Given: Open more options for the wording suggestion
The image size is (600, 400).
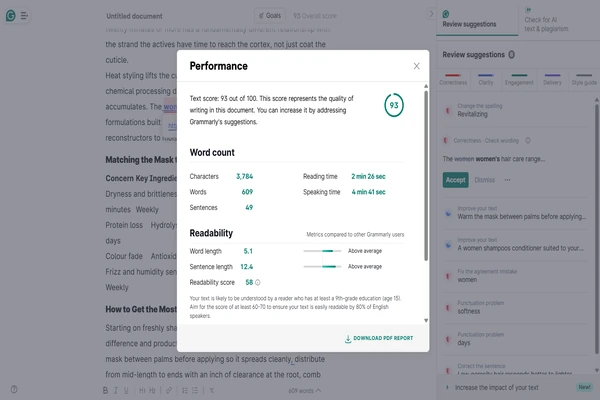Looking at the screenshot, I should [x=507, y=180].
